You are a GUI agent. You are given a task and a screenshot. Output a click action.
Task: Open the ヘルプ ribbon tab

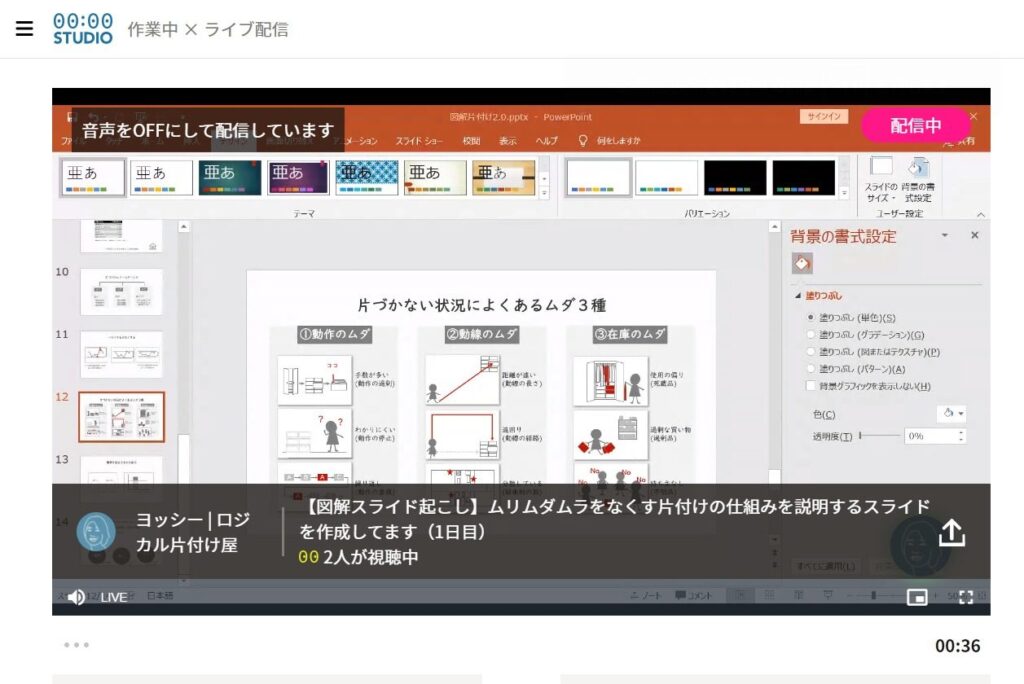(547, 140)
